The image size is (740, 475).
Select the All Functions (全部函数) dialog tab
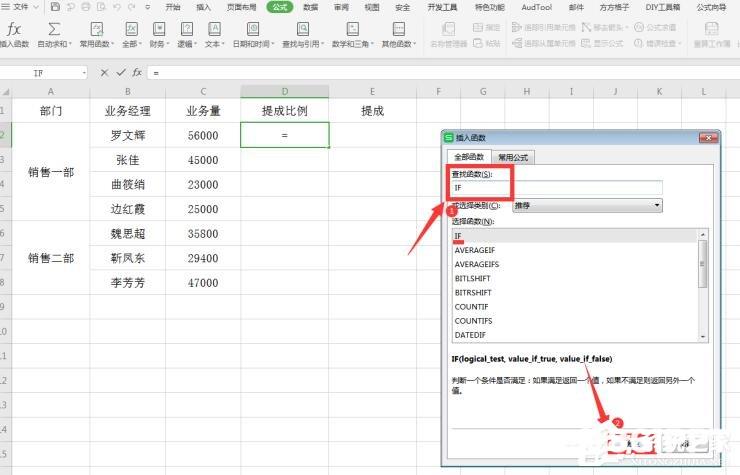click(469, 157)
